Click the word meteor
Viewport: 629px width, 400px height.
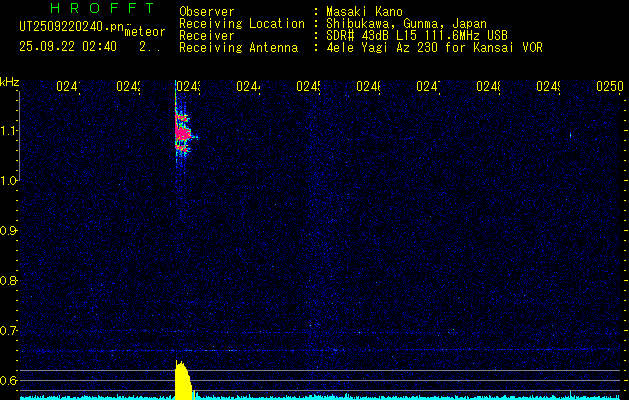pos(145,32)
